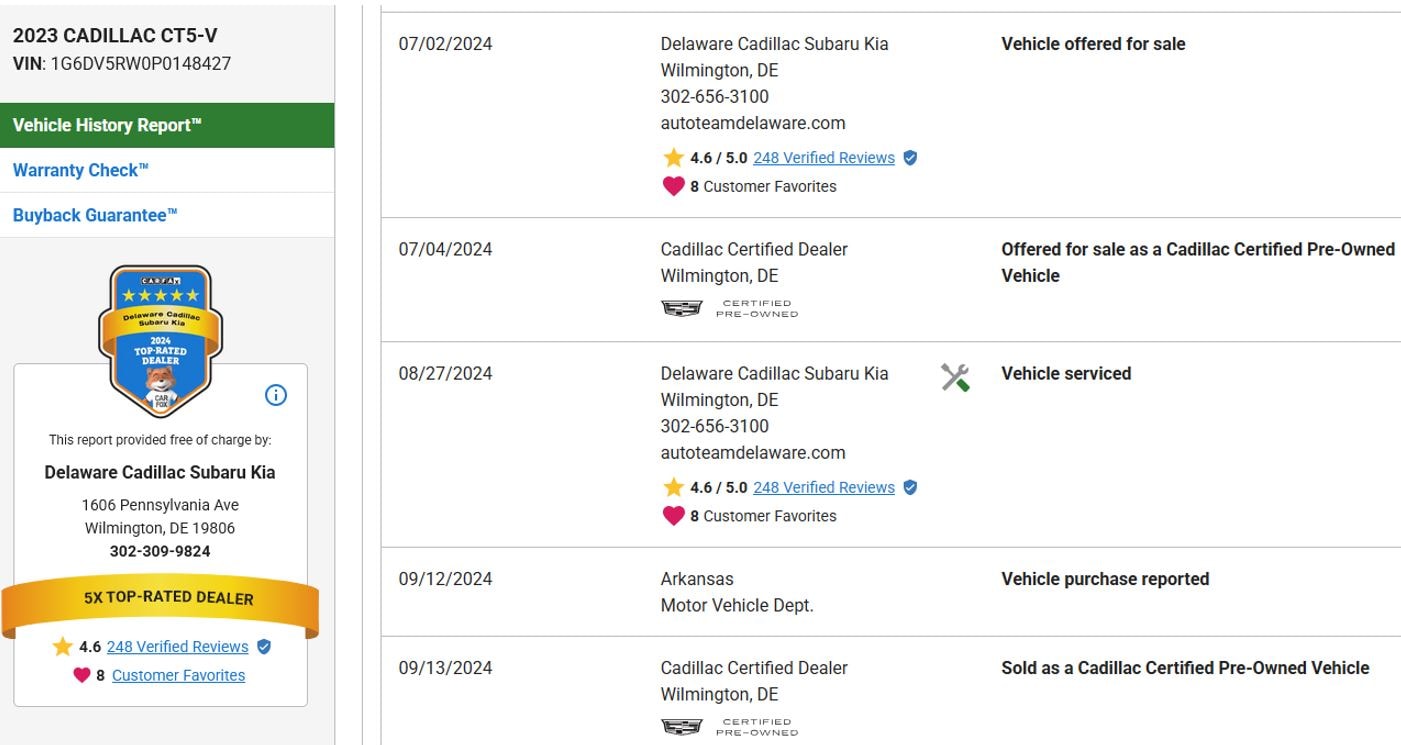1401x745 pixels.
Task: Click verified shield icon in 07/02/2024 entry
Action: 910,158
